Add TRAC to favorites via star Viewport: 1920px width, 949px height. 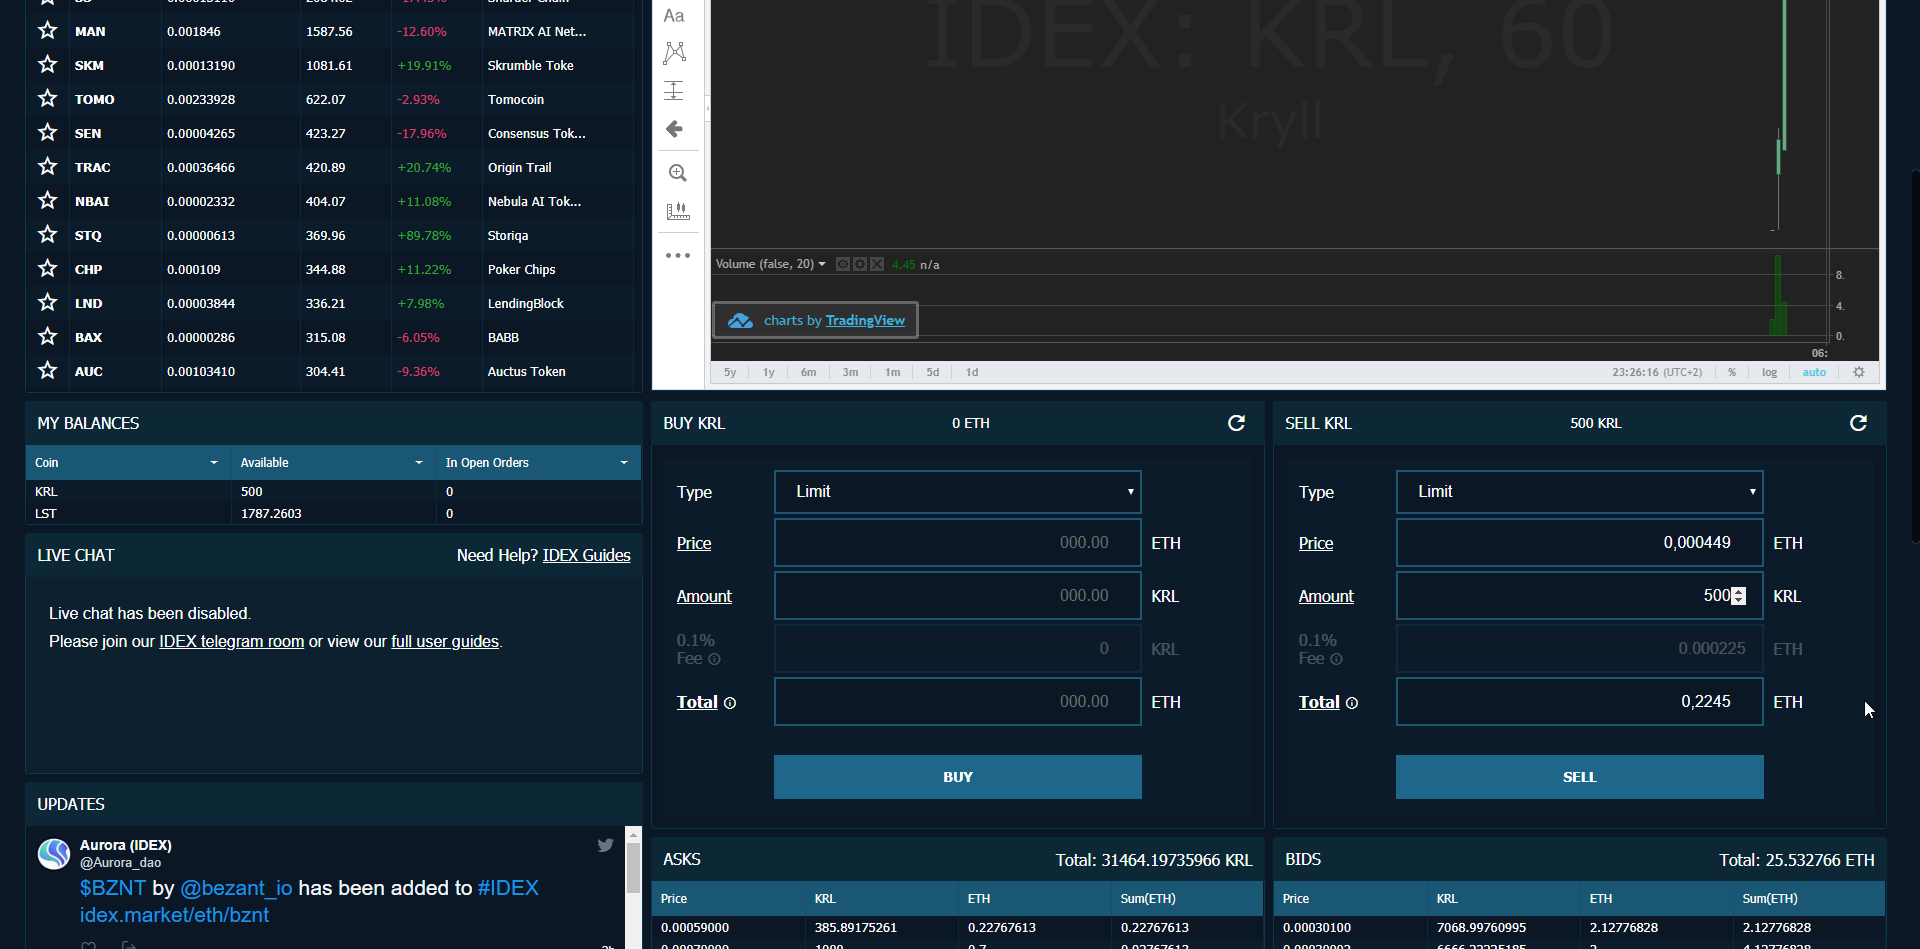[x=47, y=167]
